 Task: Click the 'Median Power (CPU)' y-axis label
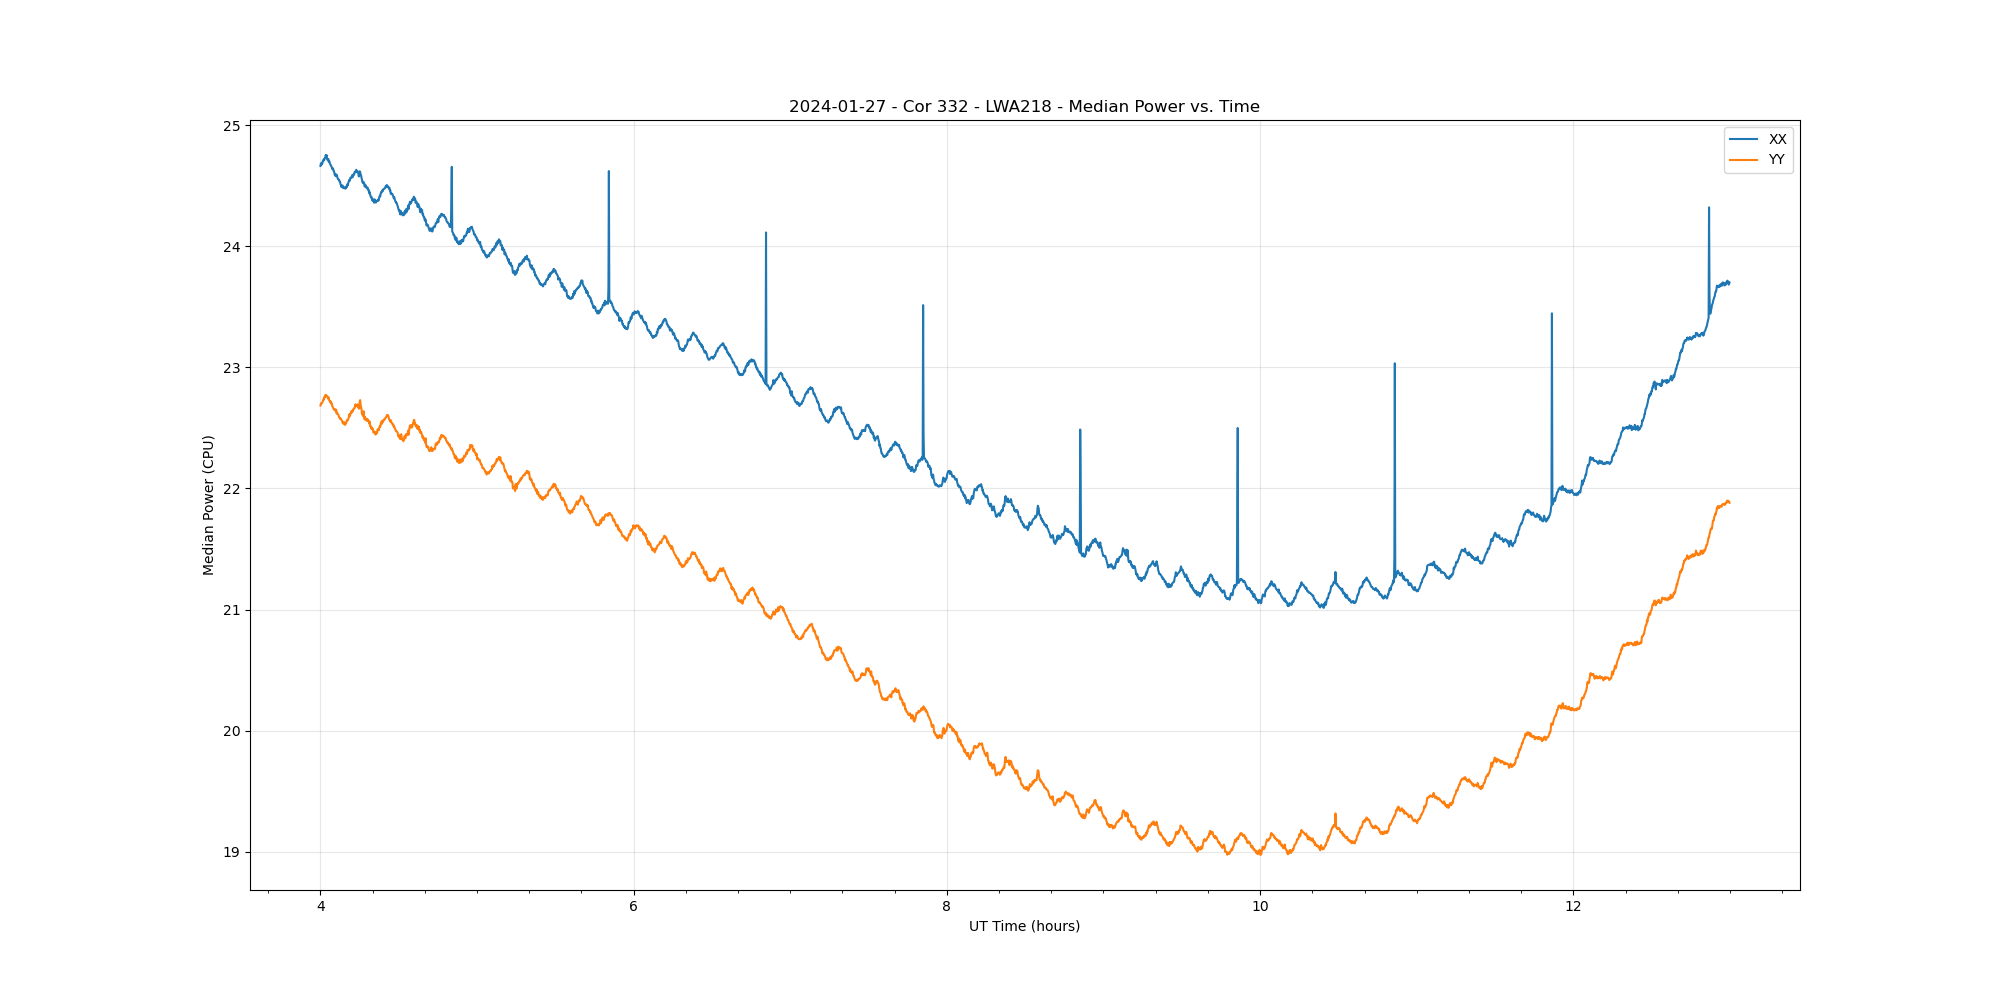click(x=209, y=505)
